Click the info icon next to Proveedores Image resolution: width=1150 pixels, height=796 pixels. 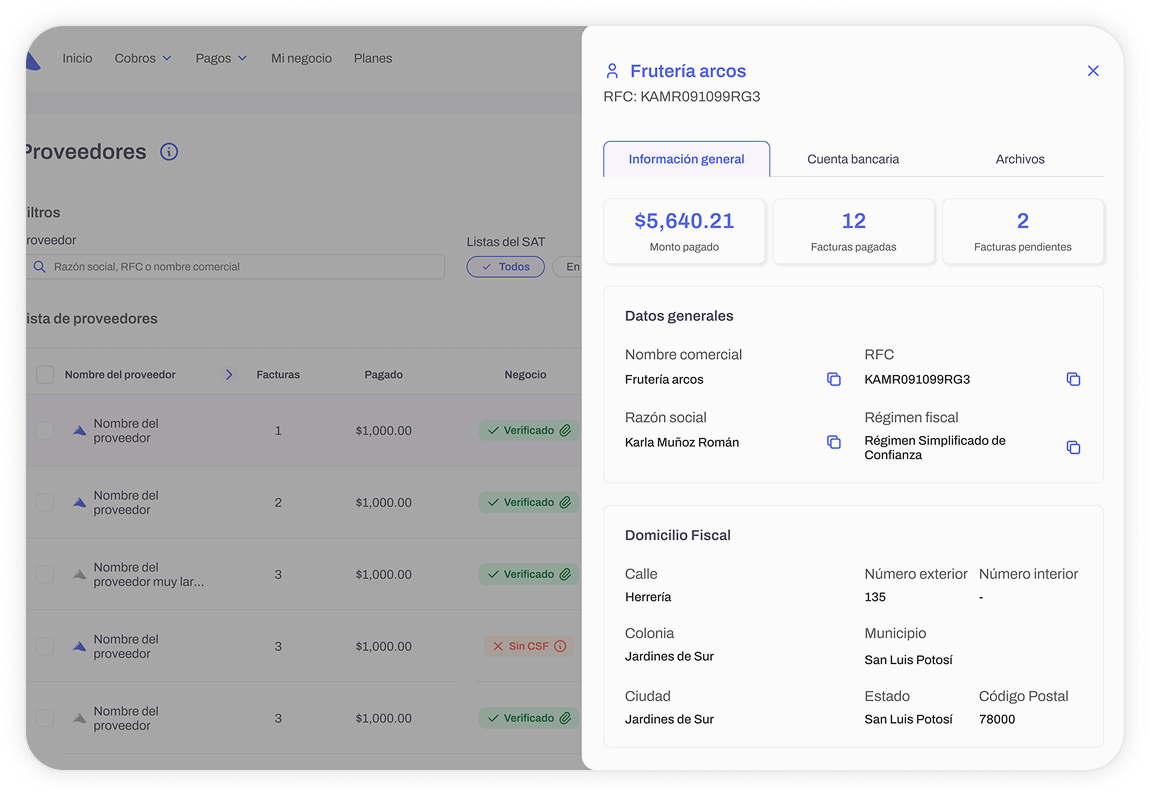pos(169,152)
